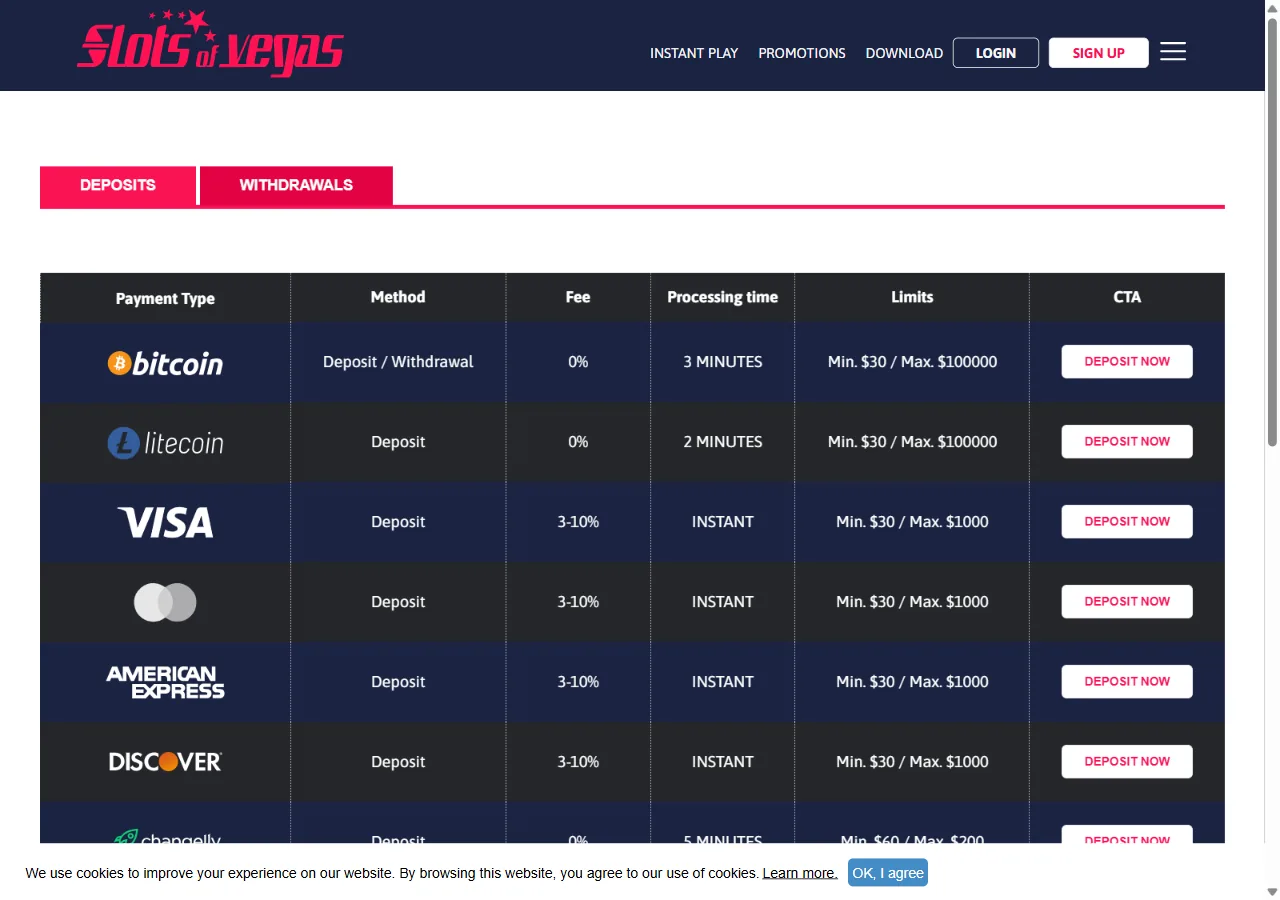Open Instant Play from the navigation
Screen dimensions: 1280x900
(694, 53)
